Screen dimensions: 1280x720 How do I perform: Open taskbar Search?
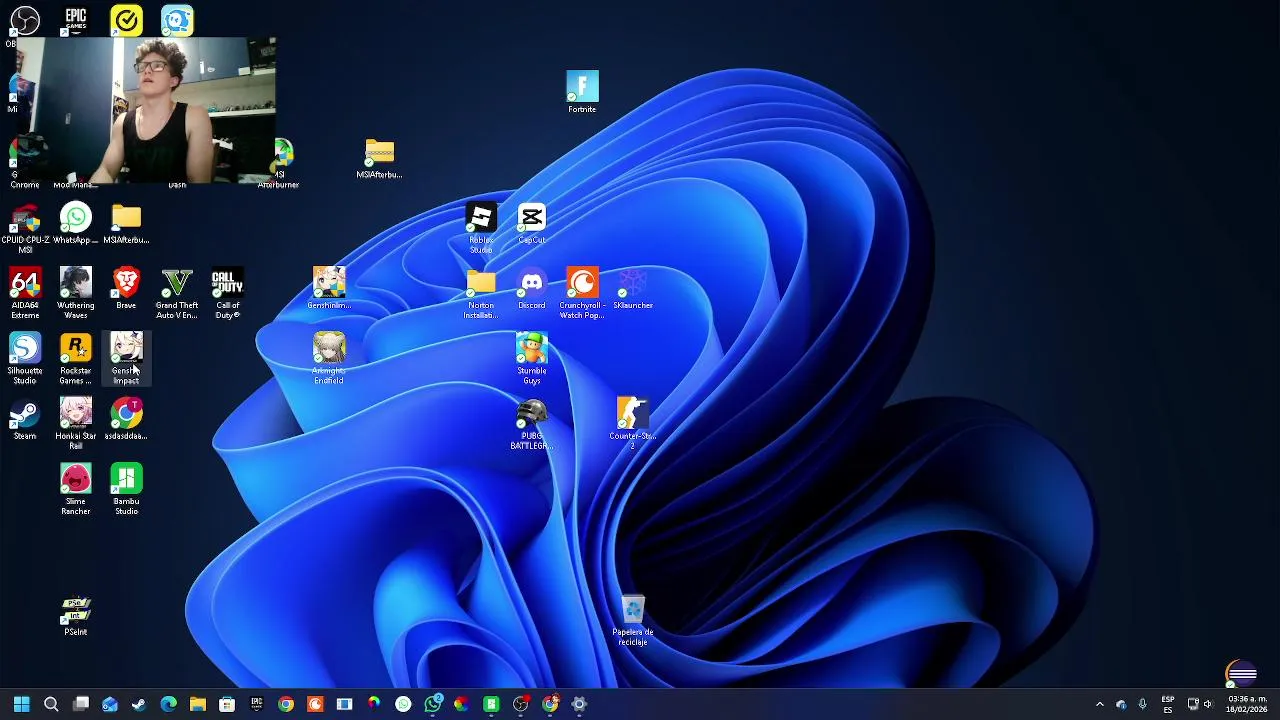coord(51,704)
